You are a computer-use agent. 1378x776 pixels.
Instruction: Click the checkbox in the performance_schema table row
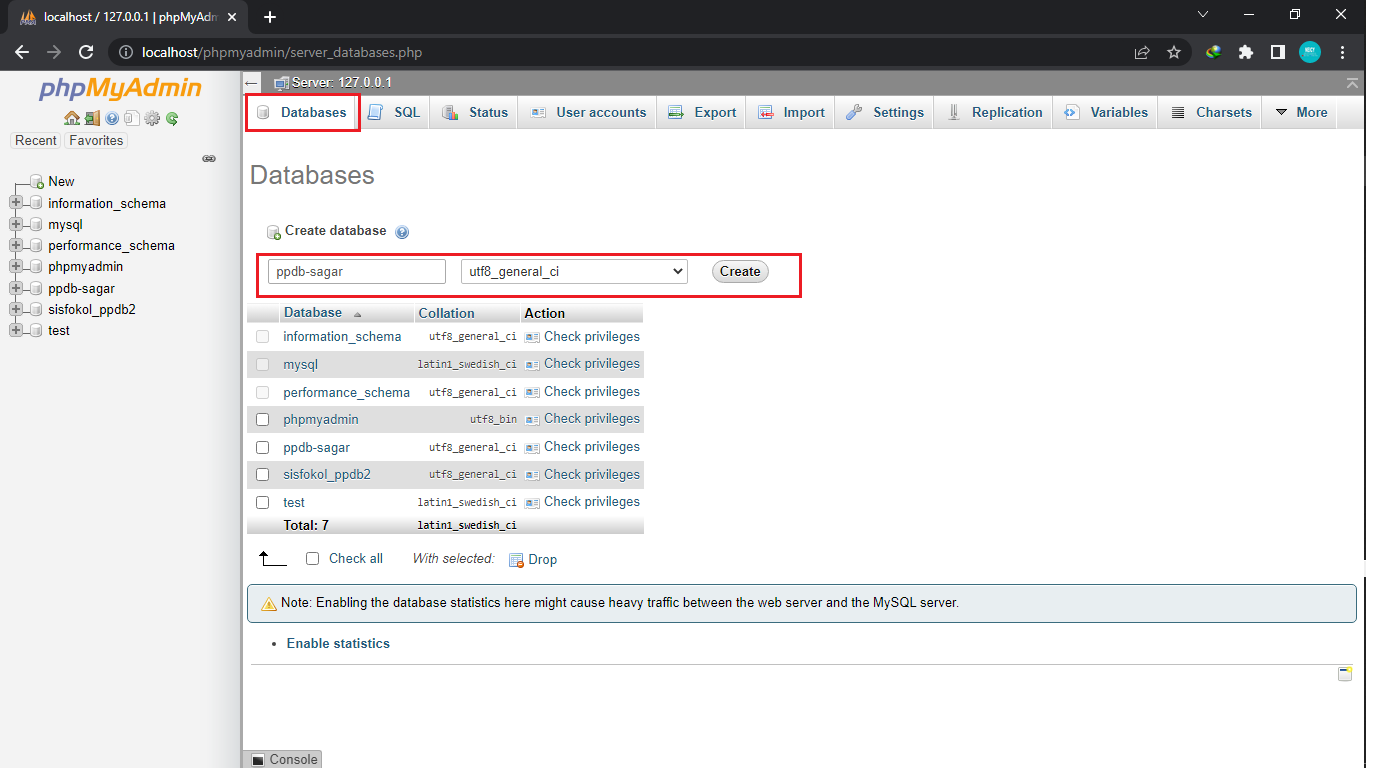click(263, 392)
